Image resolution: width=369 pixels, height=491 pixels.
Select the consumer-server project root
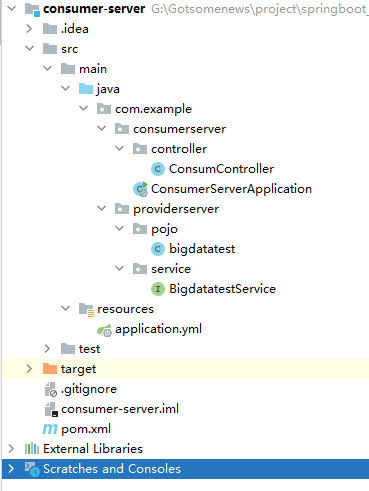point(94,9)
